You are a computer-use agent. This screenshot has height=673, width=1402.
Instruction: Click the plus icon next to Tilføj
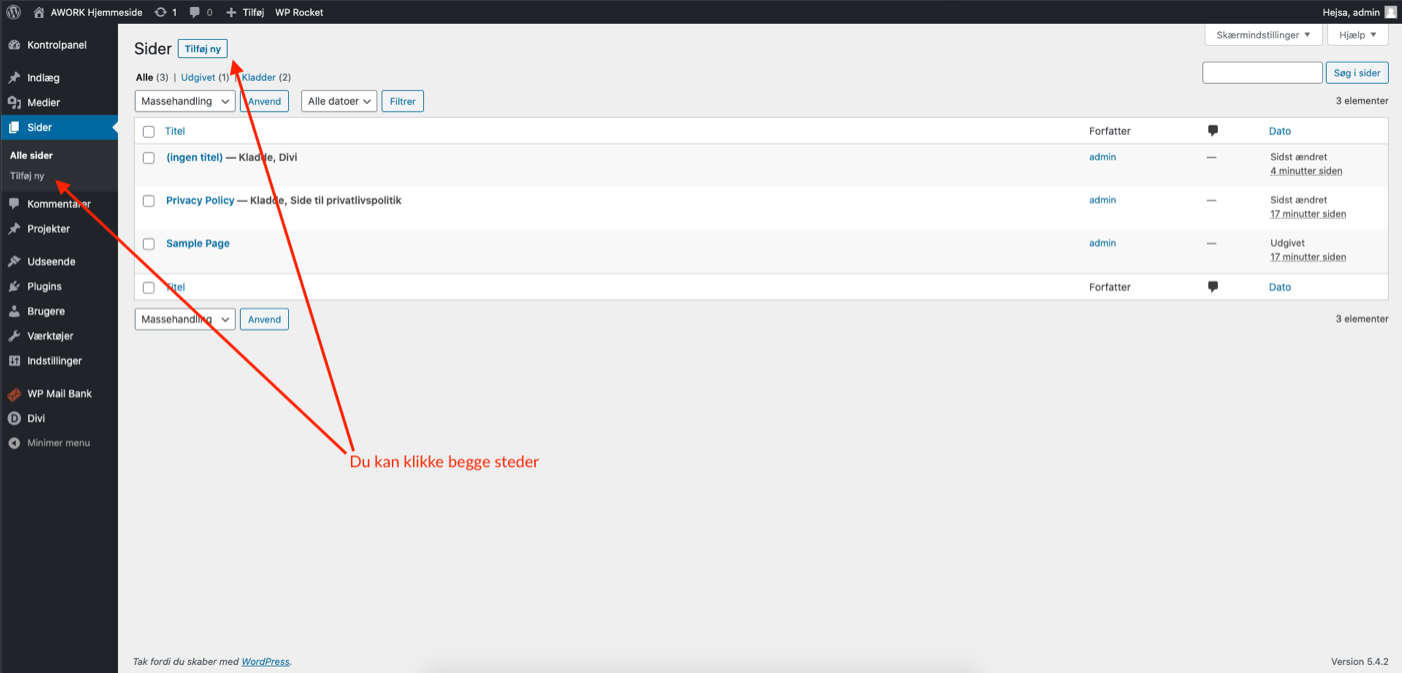click(232, 12)
